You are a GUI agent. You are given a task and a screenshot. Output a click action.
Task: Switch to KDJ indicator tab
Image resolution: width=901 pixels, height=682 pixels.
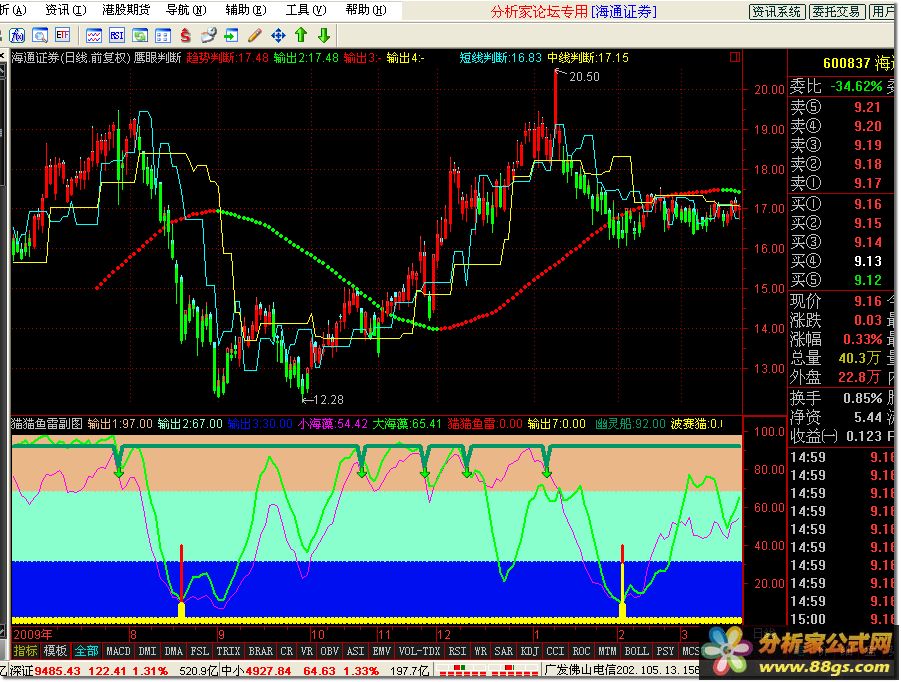click(529, 651)
